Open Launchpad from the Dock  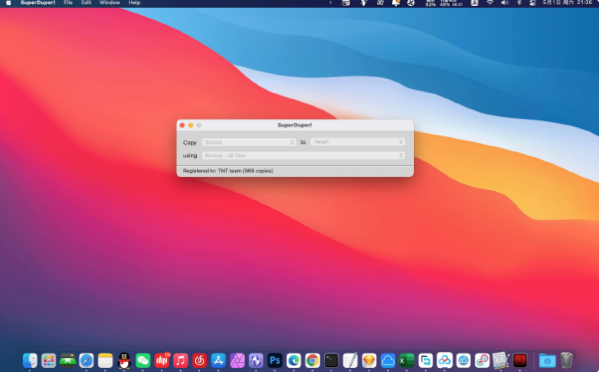(x=49, y=360)
